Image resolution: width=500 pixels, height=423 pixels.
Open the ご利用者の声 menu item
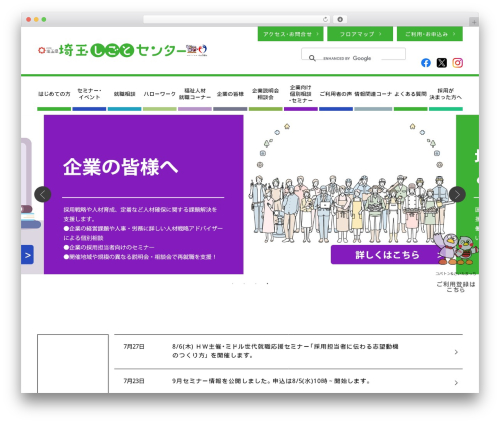point(336,94)
